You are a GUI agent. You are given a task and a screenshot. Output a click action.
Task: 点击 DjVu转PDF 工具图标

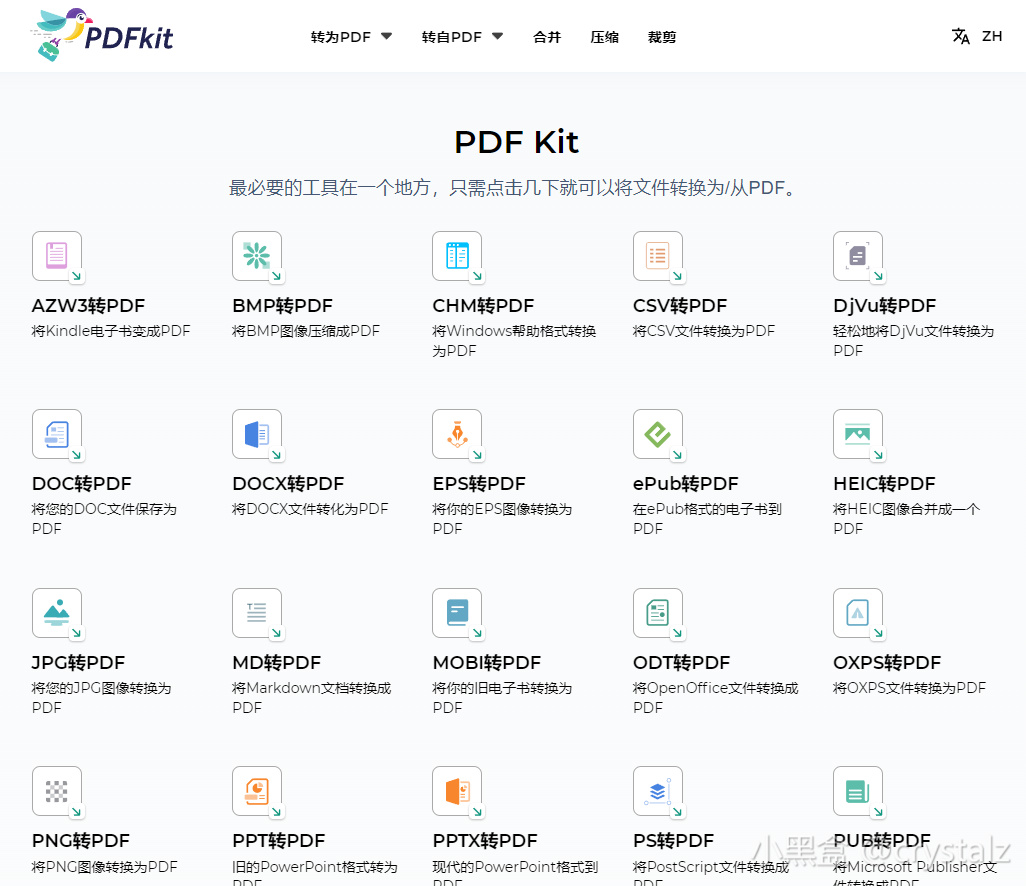tap(858, 256)
